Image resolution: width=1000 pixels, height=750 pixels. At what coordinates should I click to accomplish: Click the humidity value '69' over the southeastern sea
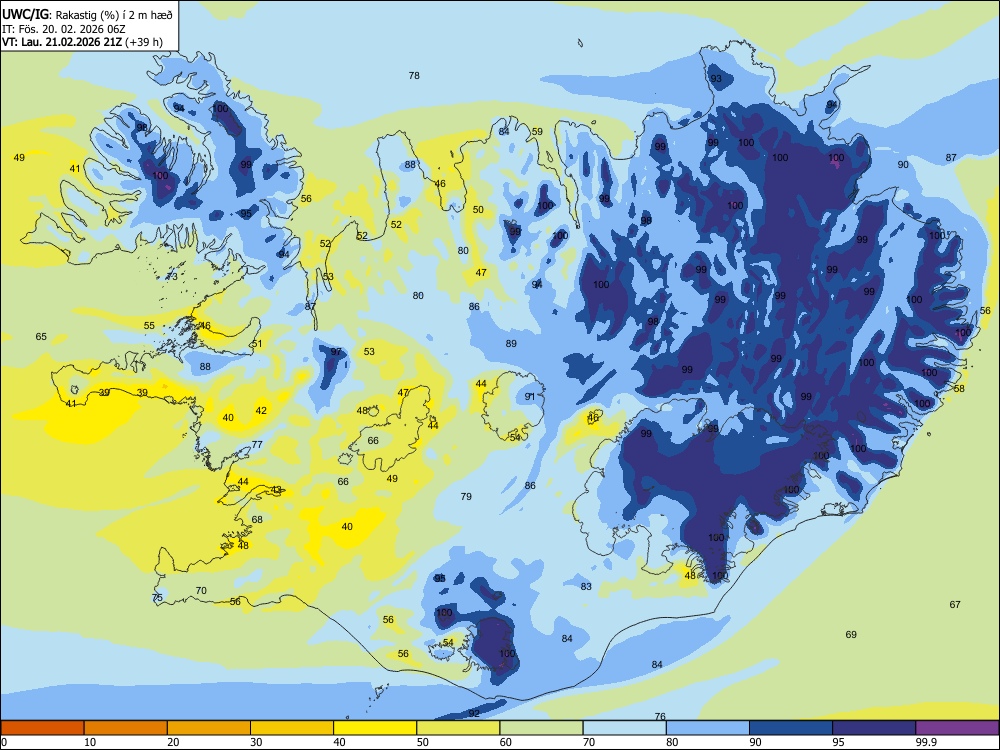coord(851,635)
